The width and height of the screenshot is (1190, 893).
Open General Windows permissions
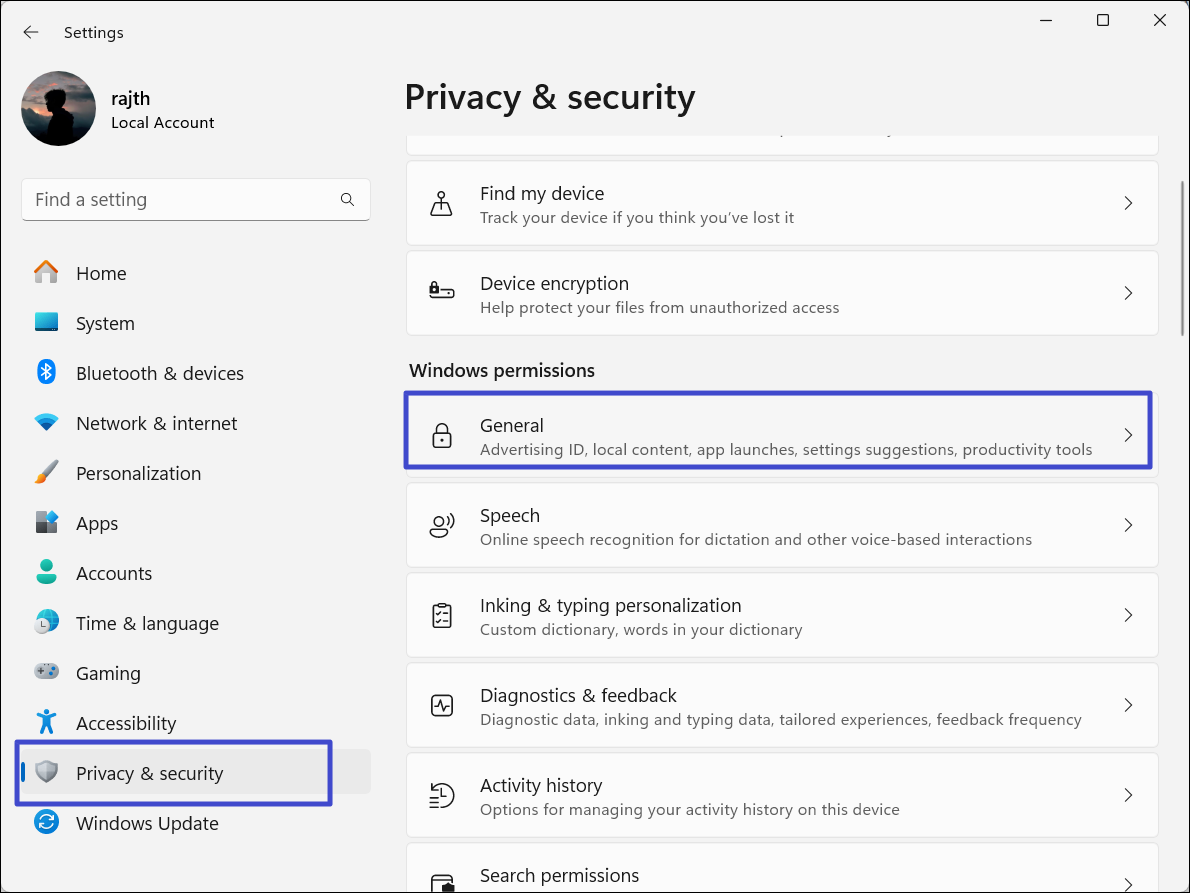(780, 436)
